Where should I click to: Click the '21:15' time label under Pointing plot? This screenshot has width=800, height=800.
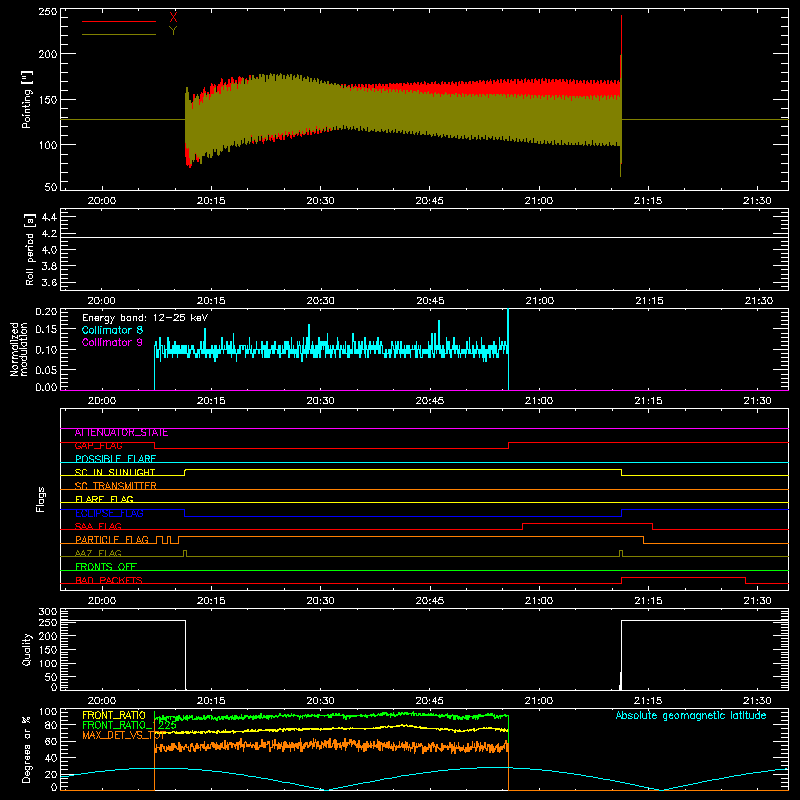(x=648, y=201)
